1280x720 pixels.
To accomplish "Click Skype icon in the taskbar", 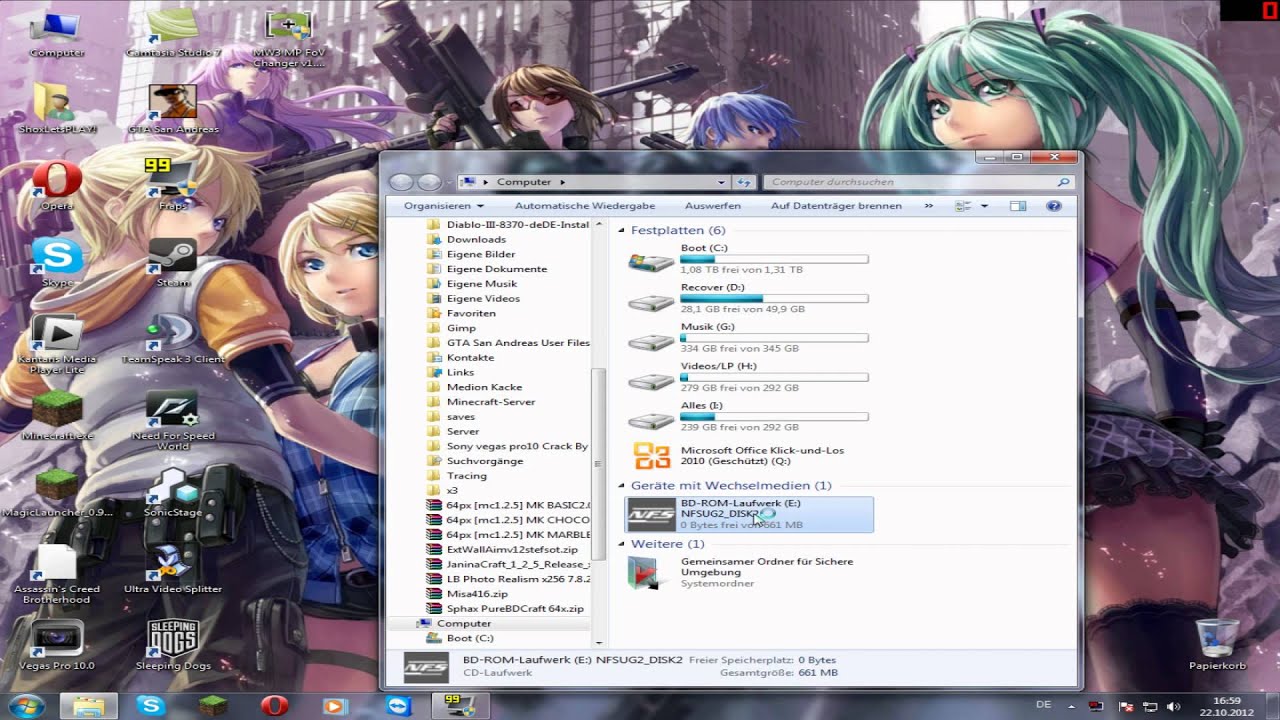I will pyautogui.click(x=152, y=706).
